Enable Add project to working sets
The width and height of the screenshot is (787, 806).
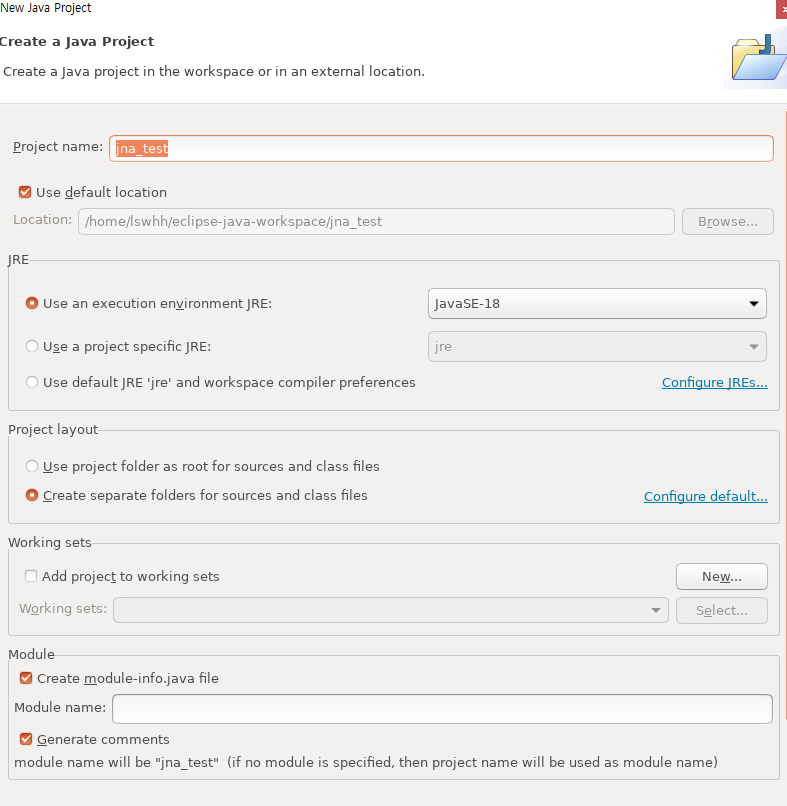tap(30, 576)
